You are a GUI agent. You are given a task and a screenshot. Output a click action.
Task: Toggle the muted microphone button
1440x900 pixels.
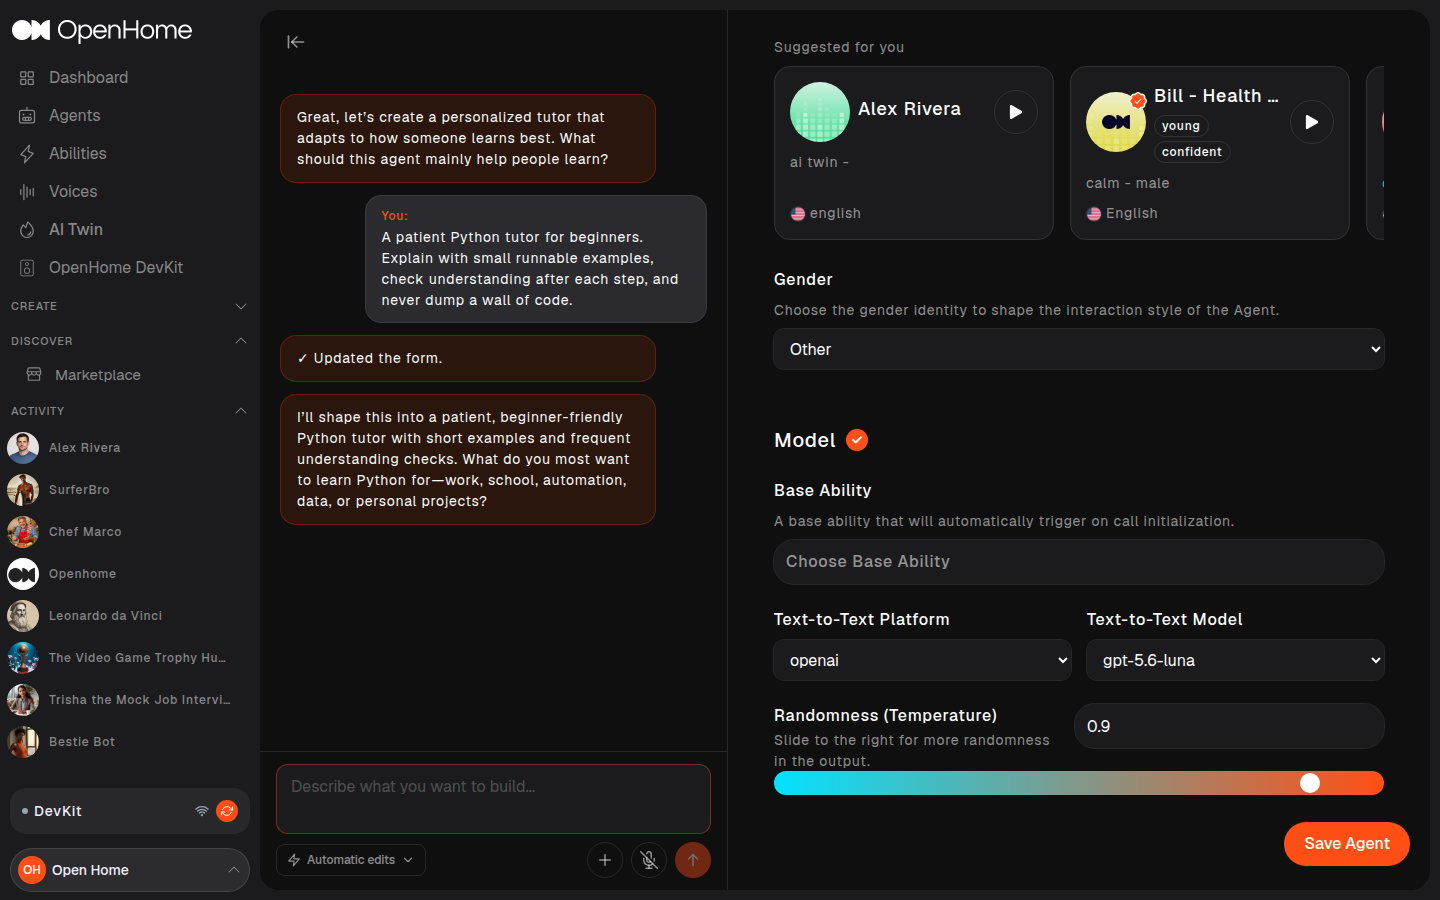tap(649, 860)
